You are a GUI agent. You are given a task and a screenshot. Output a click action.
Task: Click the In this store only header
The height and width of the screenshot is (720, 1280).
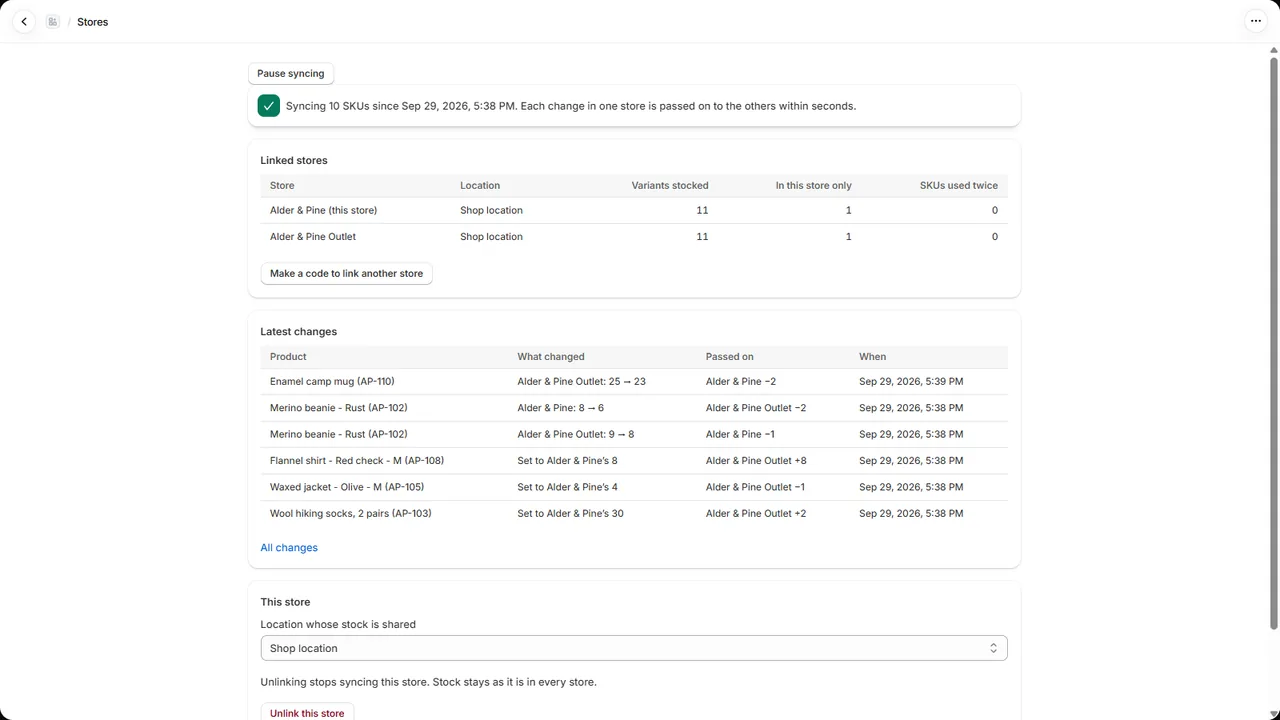814,185
